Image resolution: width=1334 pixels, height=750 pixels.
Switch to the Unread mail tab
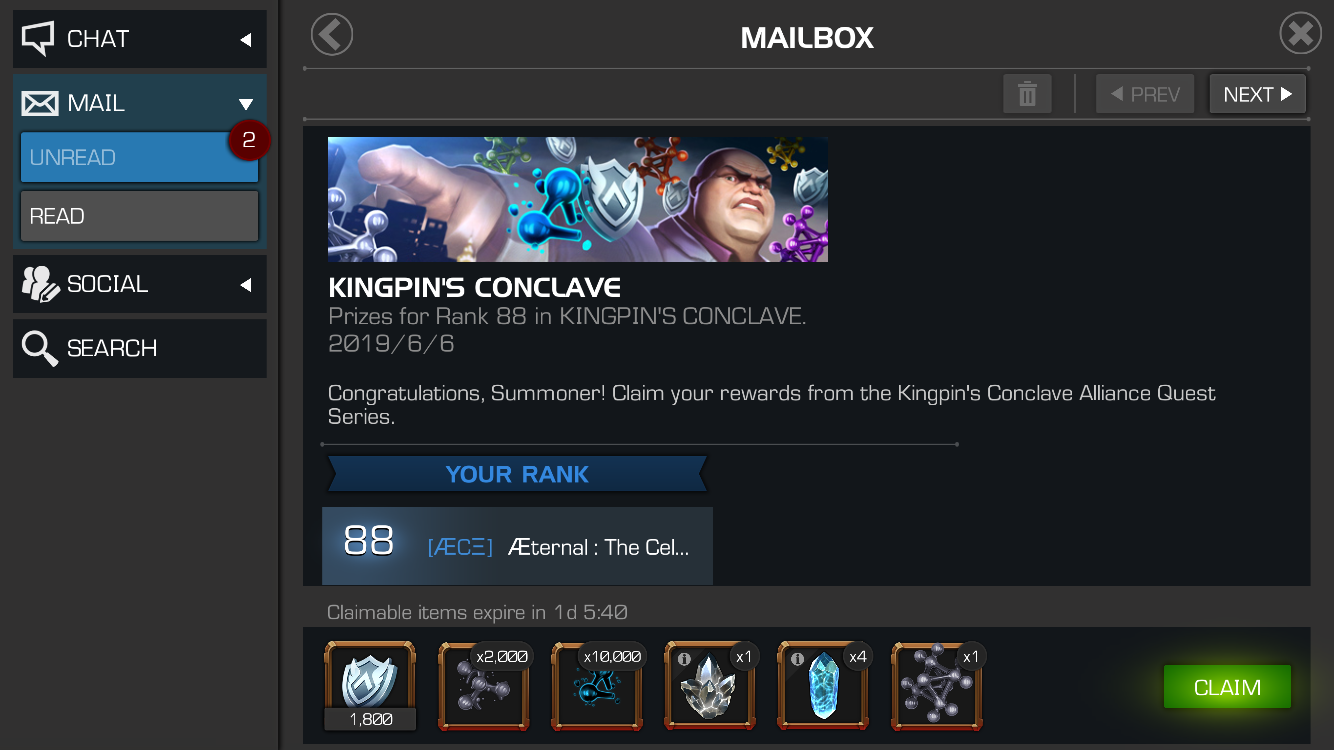coord(139,157)
